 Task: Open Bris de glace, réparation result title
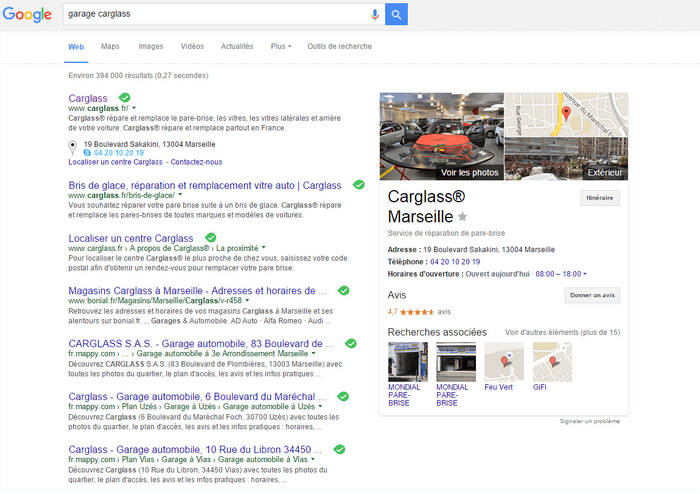point(205,185)
